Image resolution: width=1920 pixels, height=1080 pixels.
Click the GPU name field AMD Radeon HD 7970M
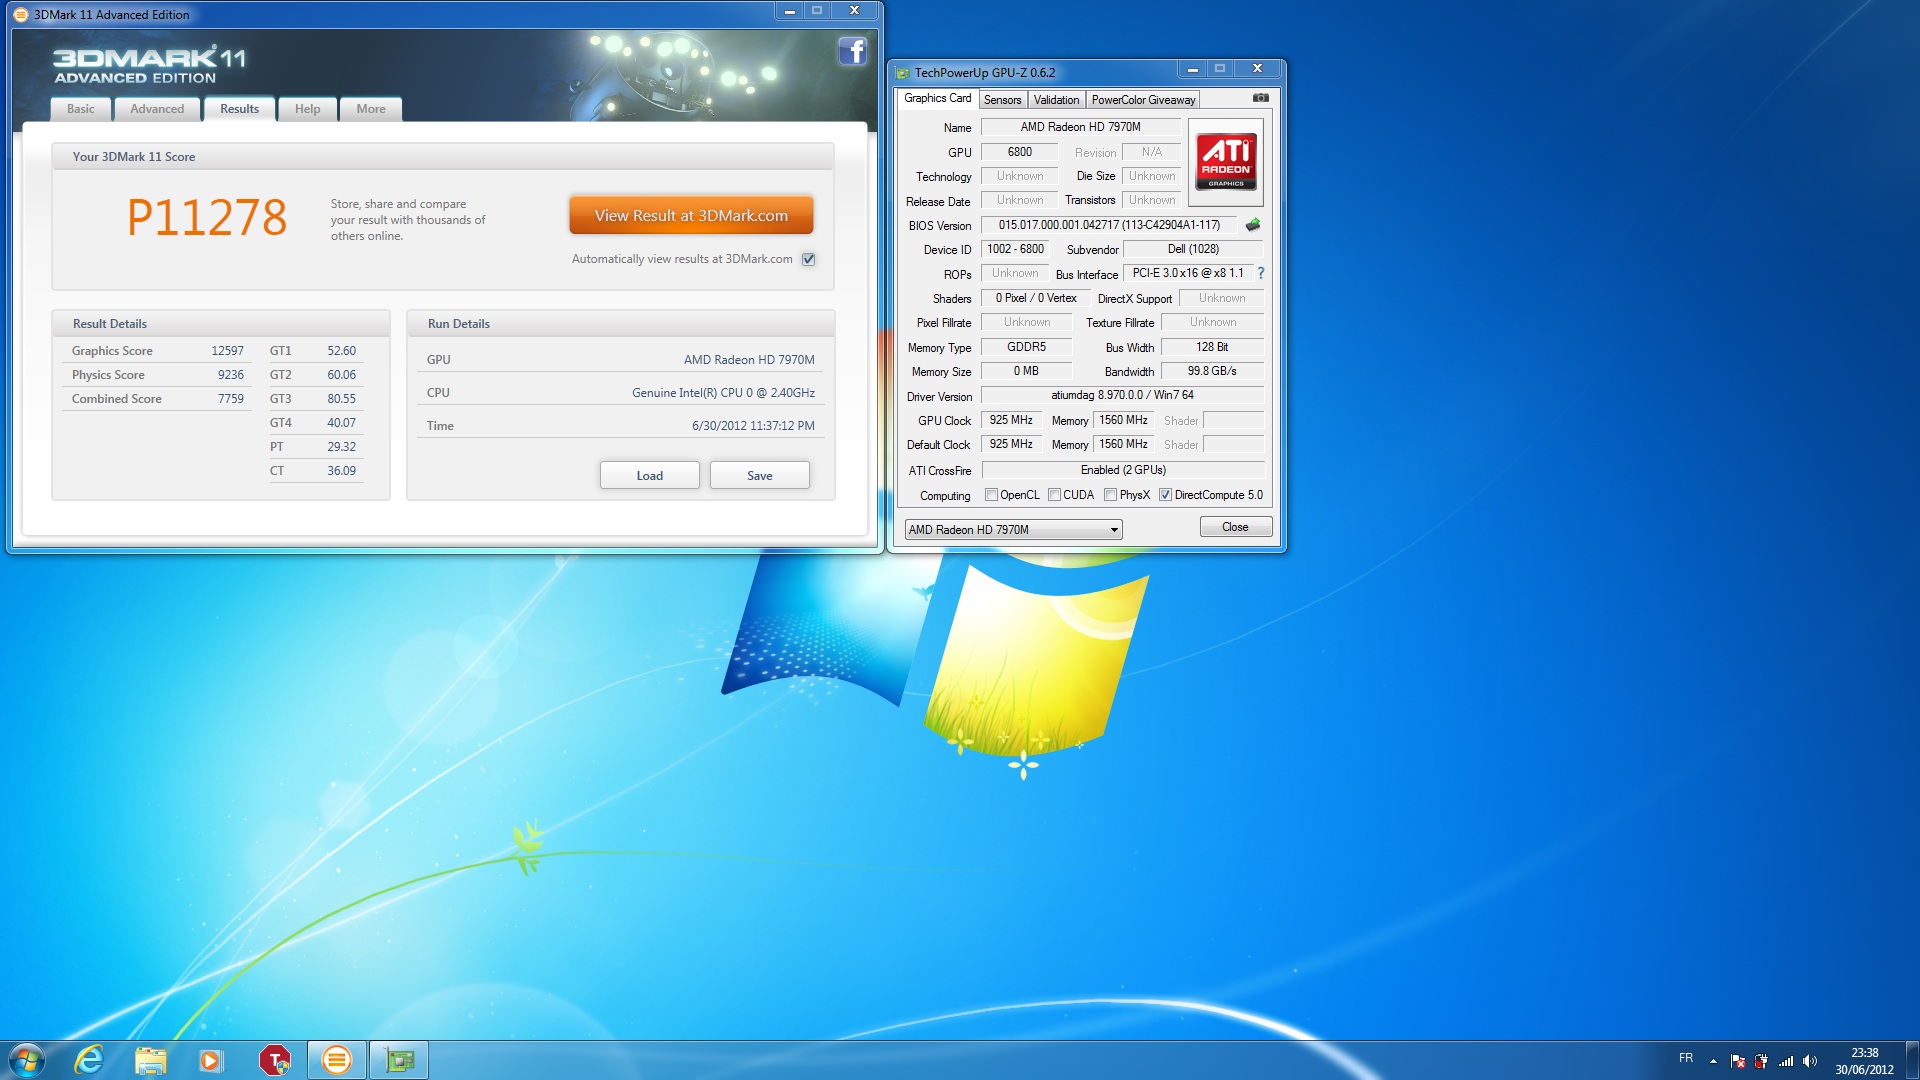[x=1080, y=127]
